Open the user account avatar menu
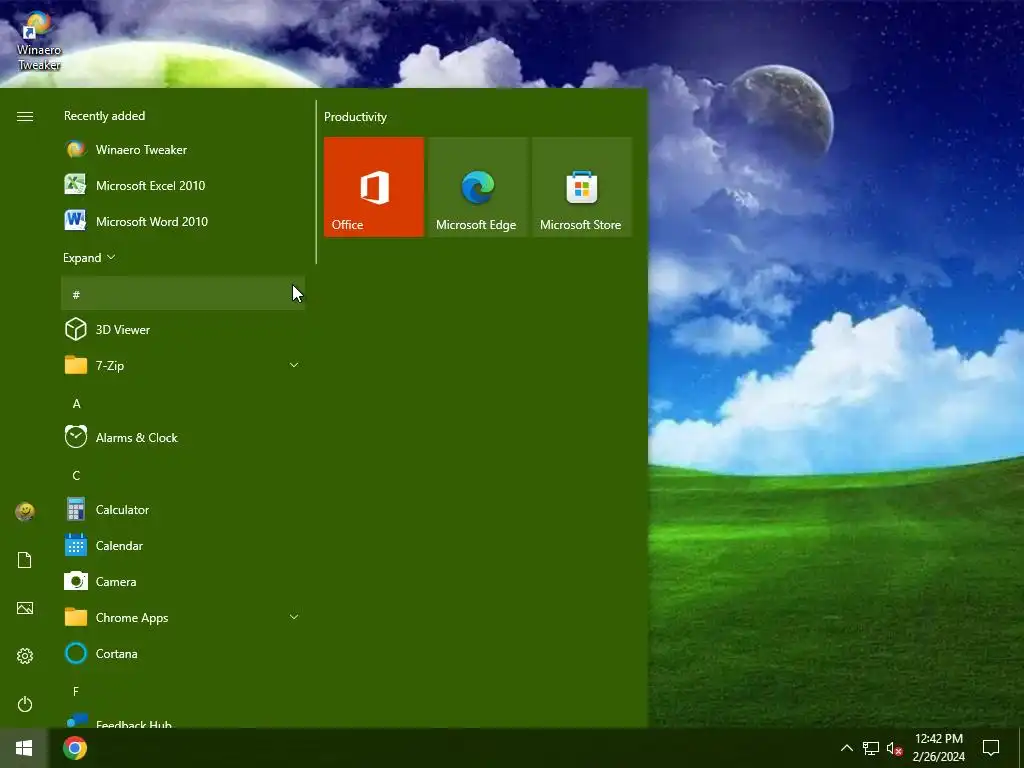 (25, 511)
